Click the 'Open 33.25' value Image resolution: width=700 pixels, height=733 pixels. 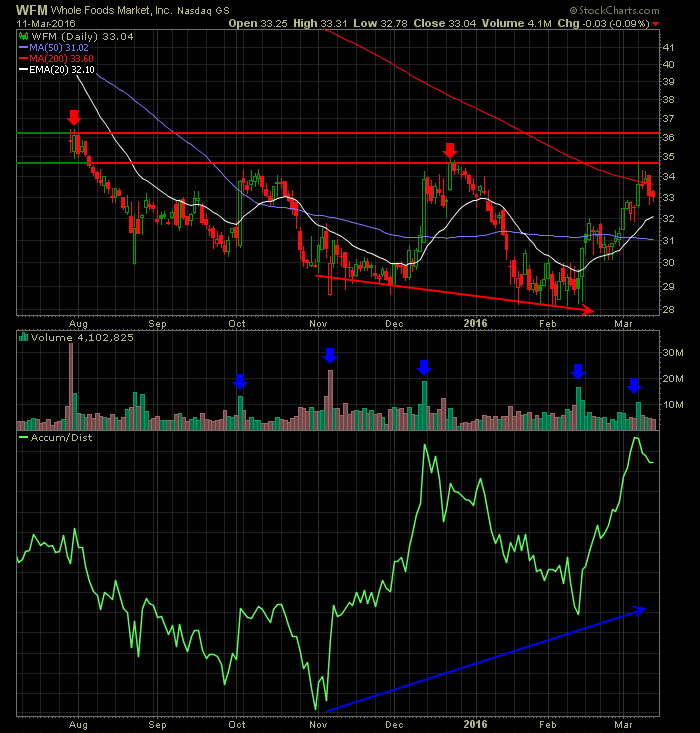258,23
